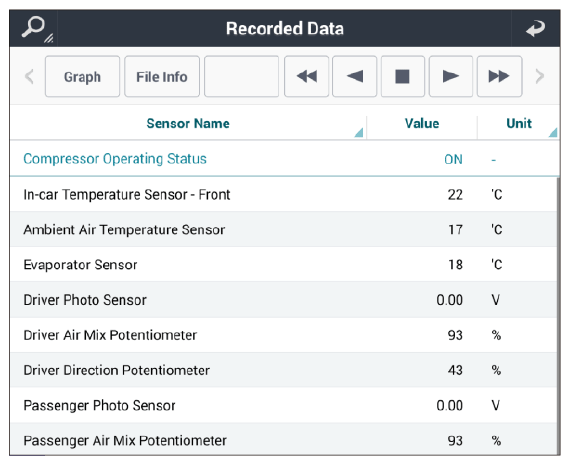Image resolution: width=570 pixels, height=465 pixels.
Task: Show more toolbar items with right chevron
Action: (540, 76)
